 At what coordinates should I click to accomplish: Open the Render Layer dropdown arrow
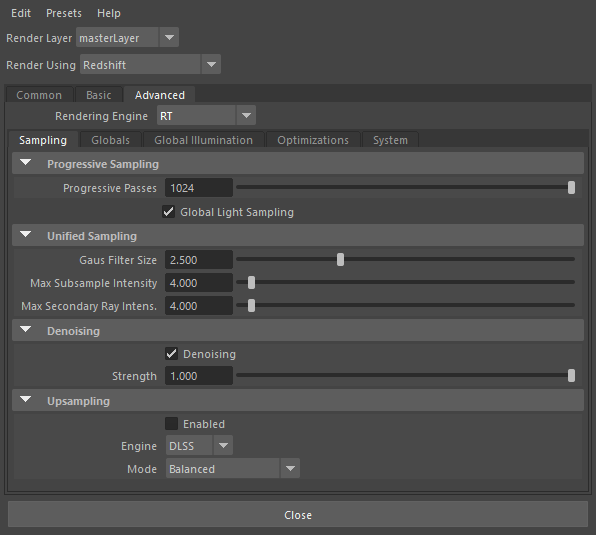pos(169,38)
